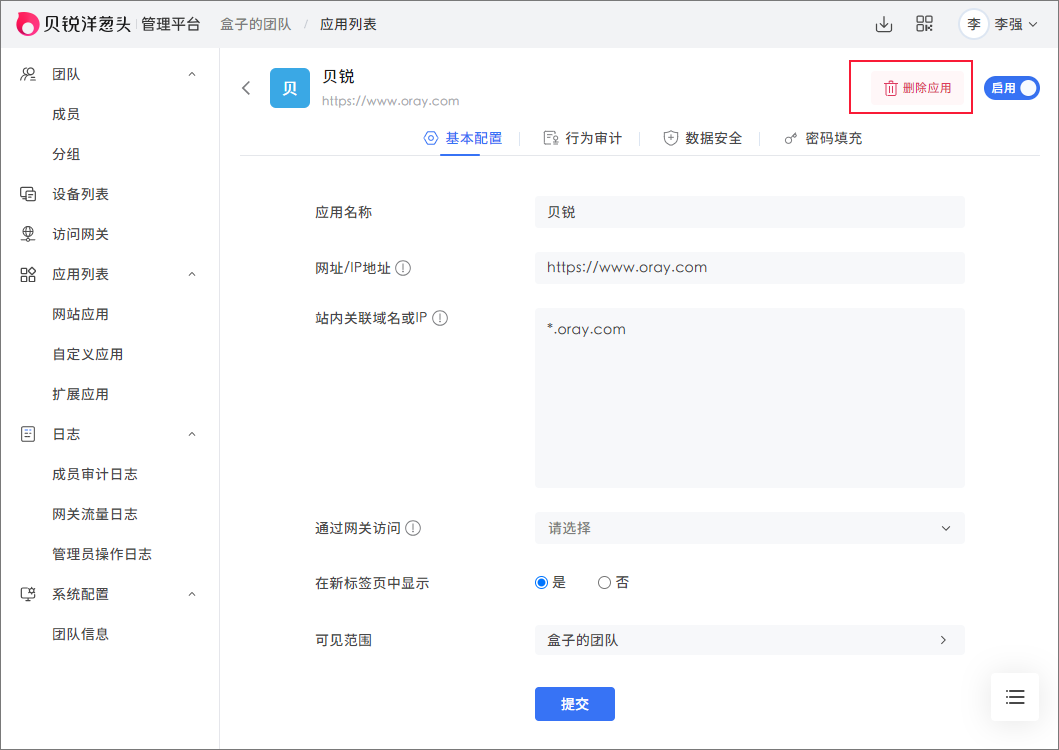Click the 李 user avatar
Viewport: 1059px width, 750px height.
pyautogui.click(x=973, y=24)
